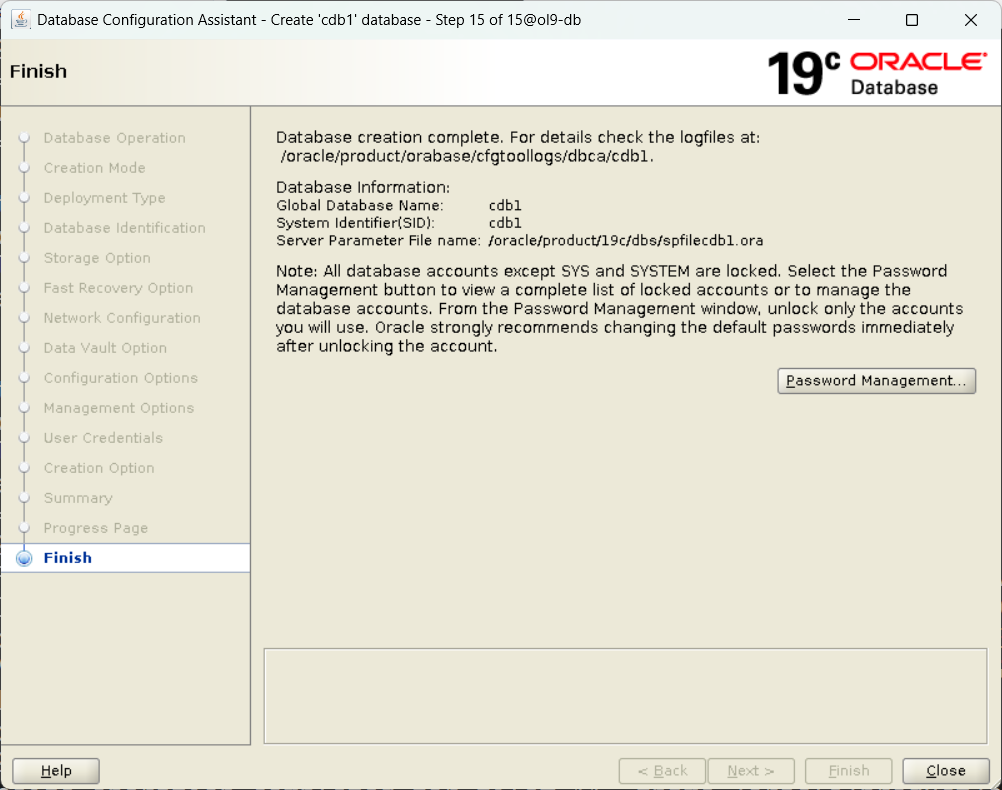
Task: Open the Help window
Action: [56, 771]
